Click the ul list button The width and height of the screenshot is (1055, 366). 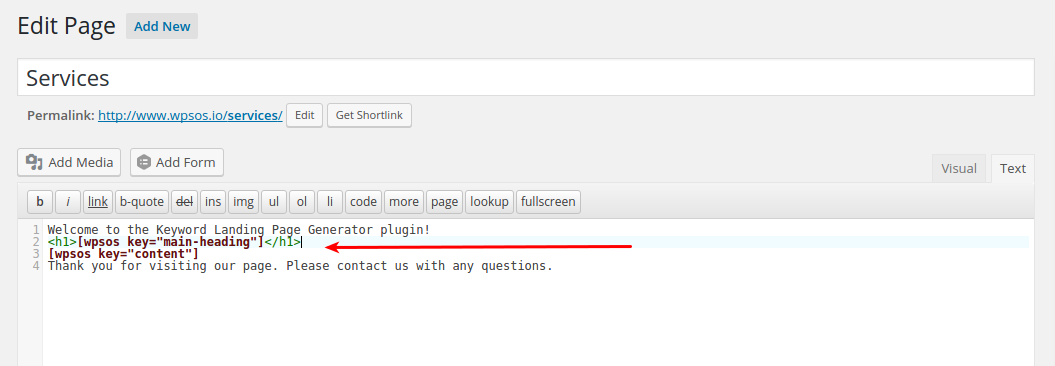click(274, 201)
